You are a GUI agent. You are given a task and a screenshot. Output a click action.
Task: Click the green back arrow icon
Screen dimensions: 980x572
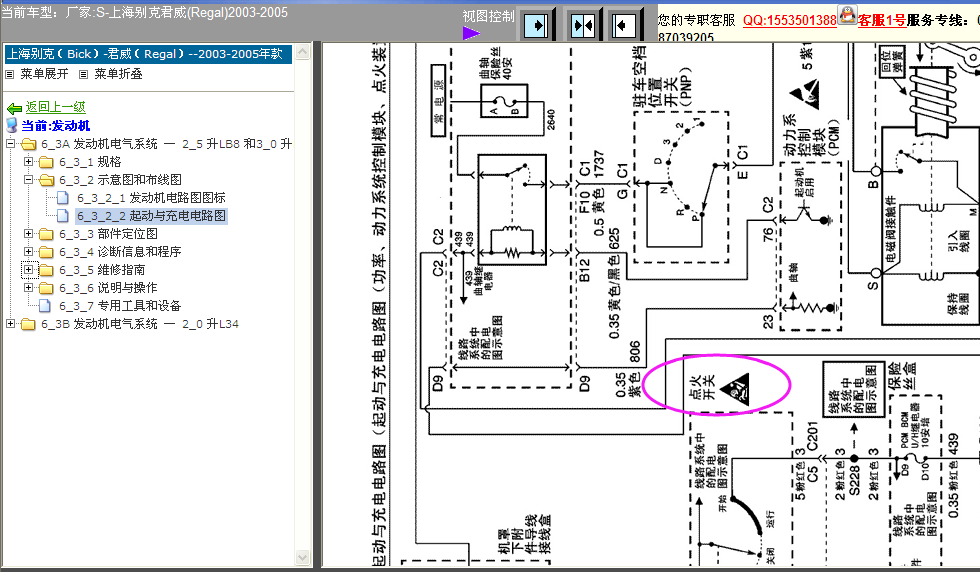tap(14, 108)
